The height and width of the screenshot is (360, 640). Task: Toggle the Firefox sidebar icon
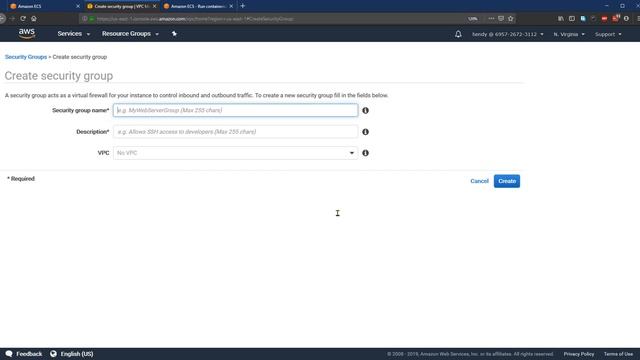click(x=572, y=18)
